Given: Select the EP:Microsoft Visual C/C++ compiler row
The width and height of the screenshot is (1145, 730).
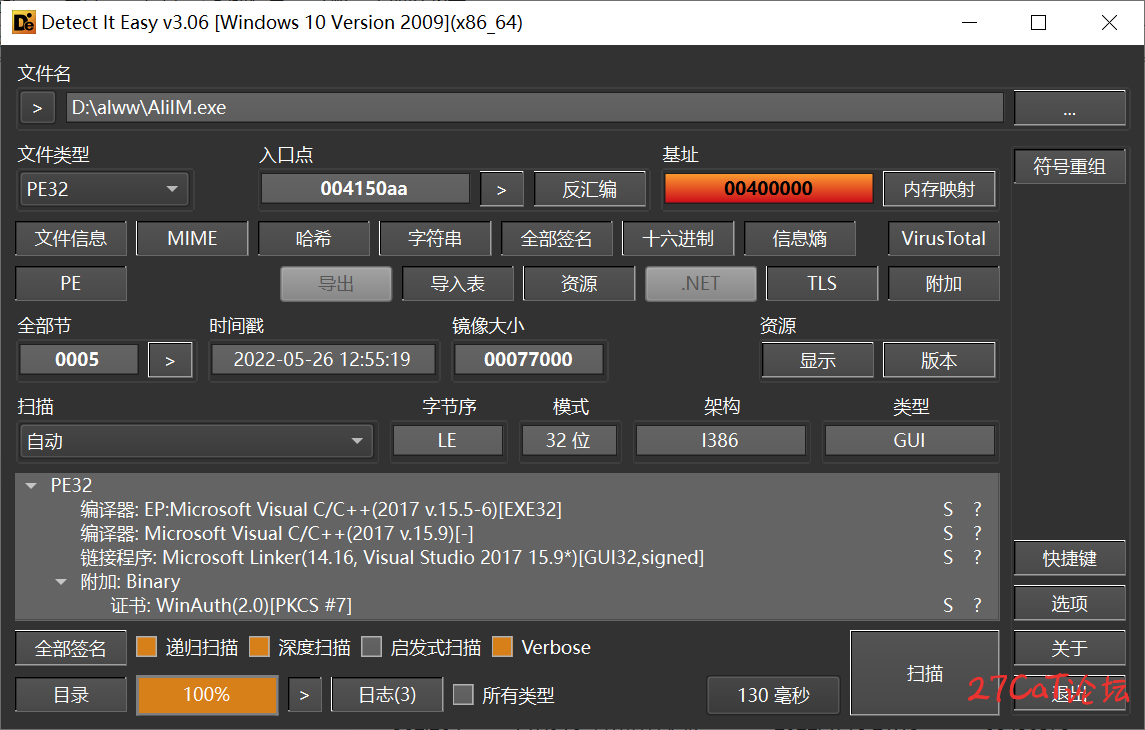Looking at the screenshot, I should [x=507, y=509].
